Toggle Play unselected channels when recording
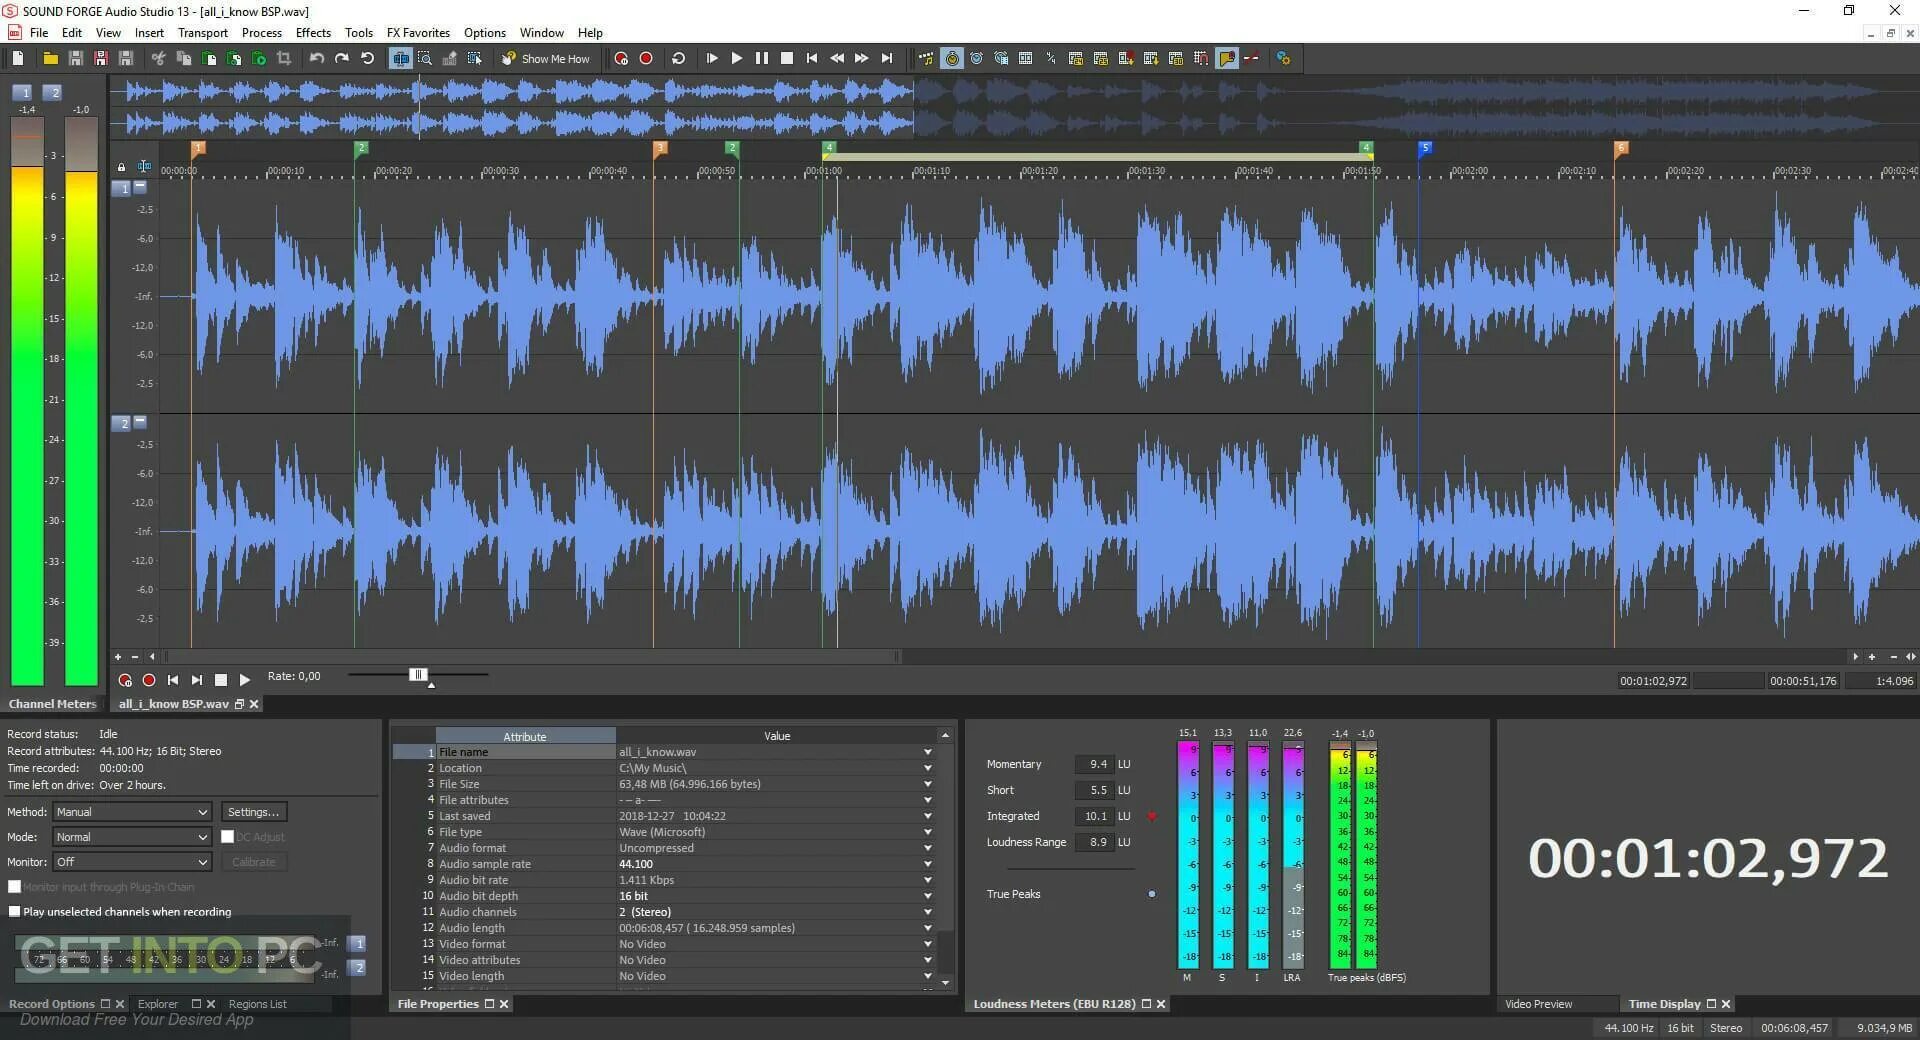Viewport: 1920px width, 1040px height. 14,911
